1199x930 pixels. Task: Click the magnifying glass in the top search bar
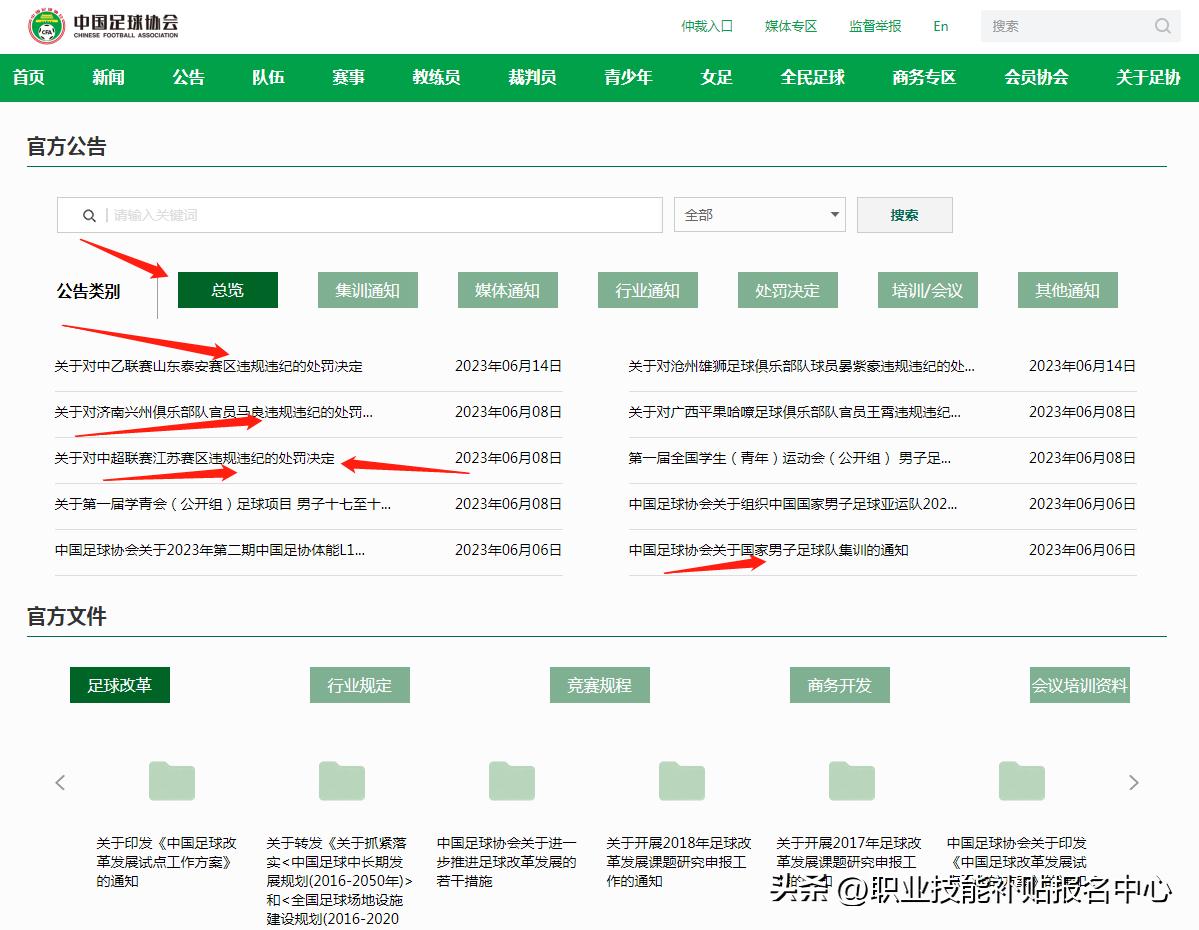(x=1161, y=25)
